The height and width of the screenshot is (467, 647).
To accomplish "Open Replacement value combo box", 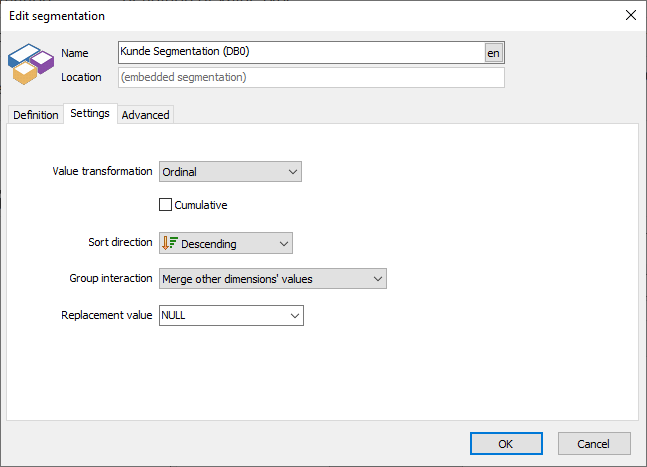I will pos(231,316).
